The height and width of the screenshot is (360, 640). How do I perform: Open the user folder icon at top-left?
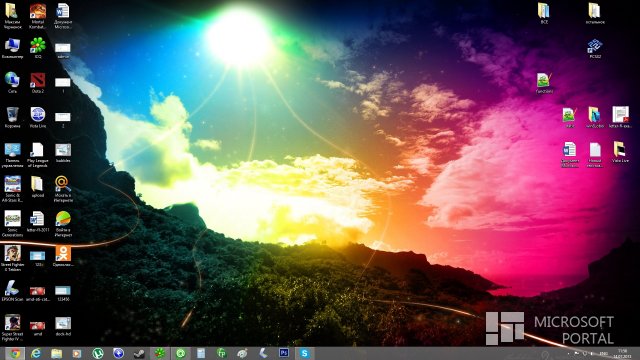(x=12, y=16)
